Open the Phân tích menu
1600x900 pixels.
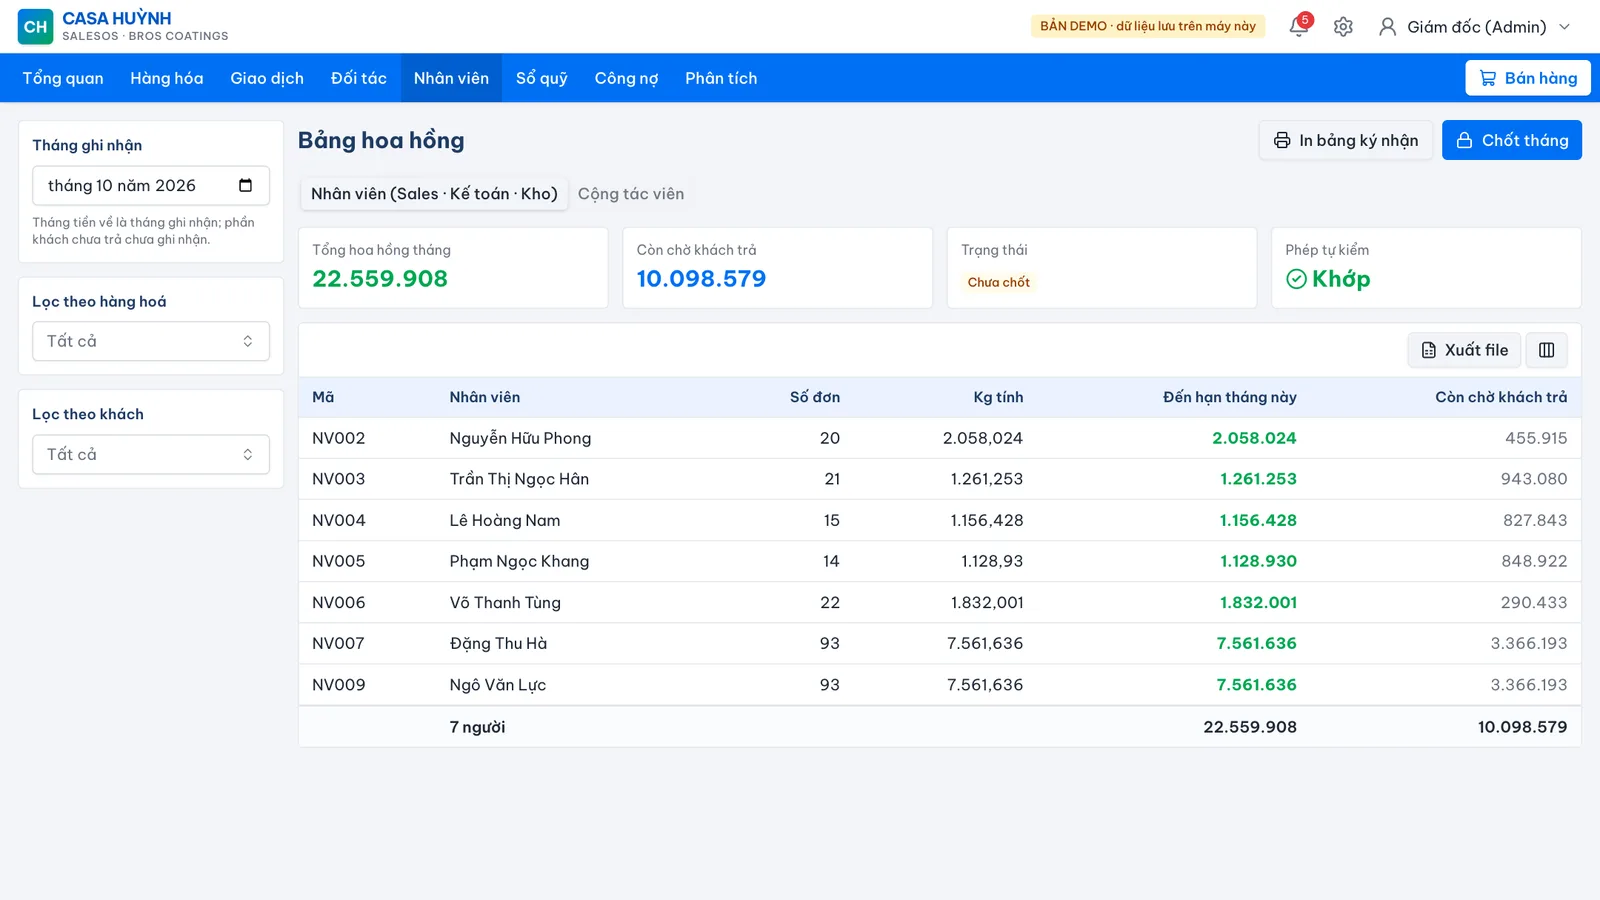(721, 78)
